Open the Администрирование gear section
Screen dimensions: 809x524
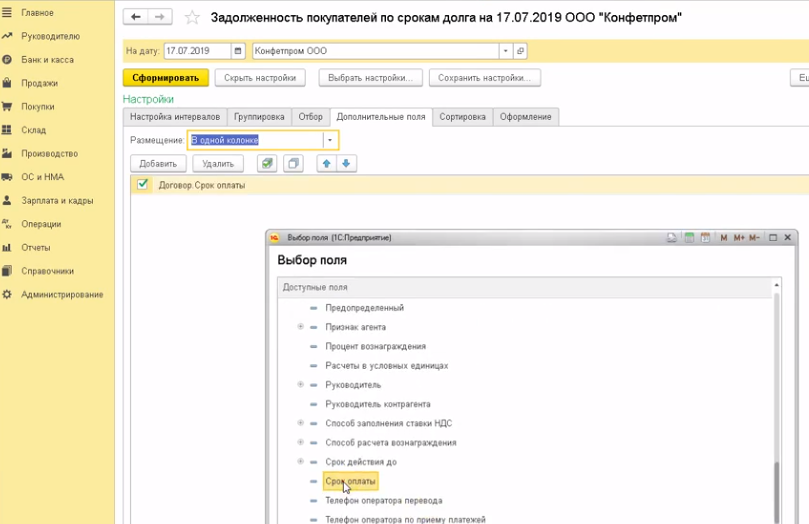[61, 294]
